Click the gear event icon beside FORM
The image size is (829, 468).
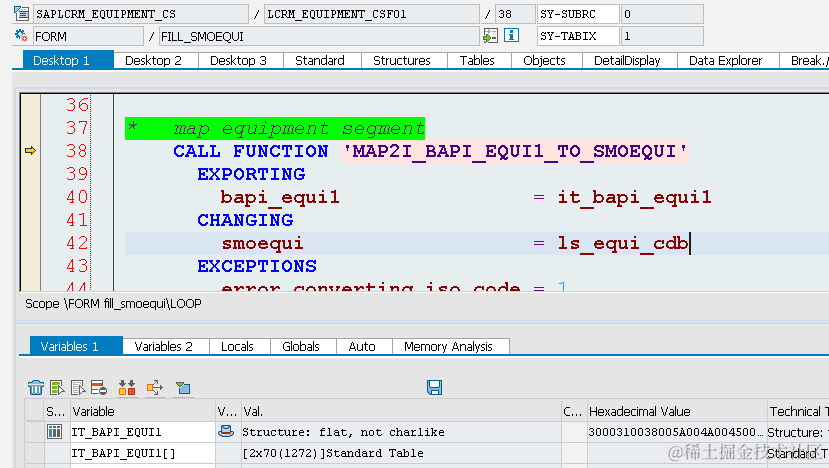(21, 35)
